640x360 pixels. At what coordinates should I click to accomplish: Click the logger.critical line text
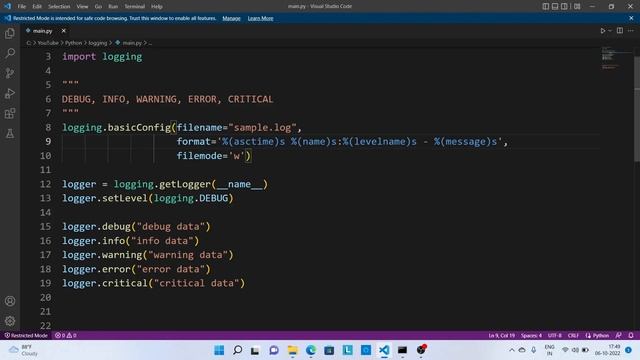coord(153,283)
